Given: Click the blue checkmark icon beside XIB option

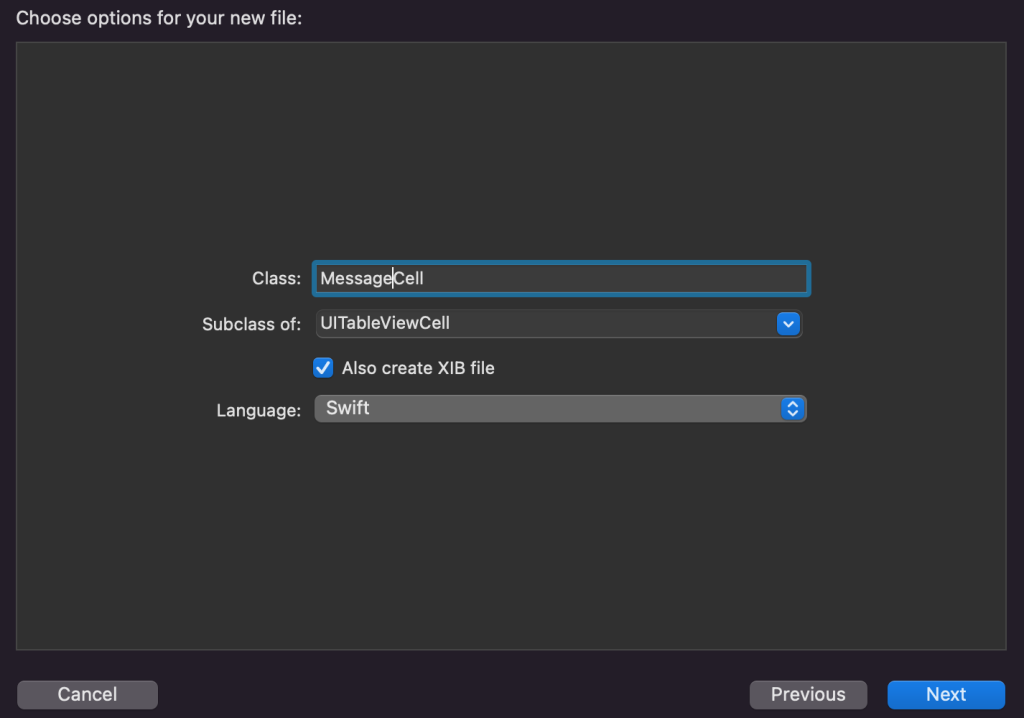Looking at the screenshot, I should click(x=323, y=368).
